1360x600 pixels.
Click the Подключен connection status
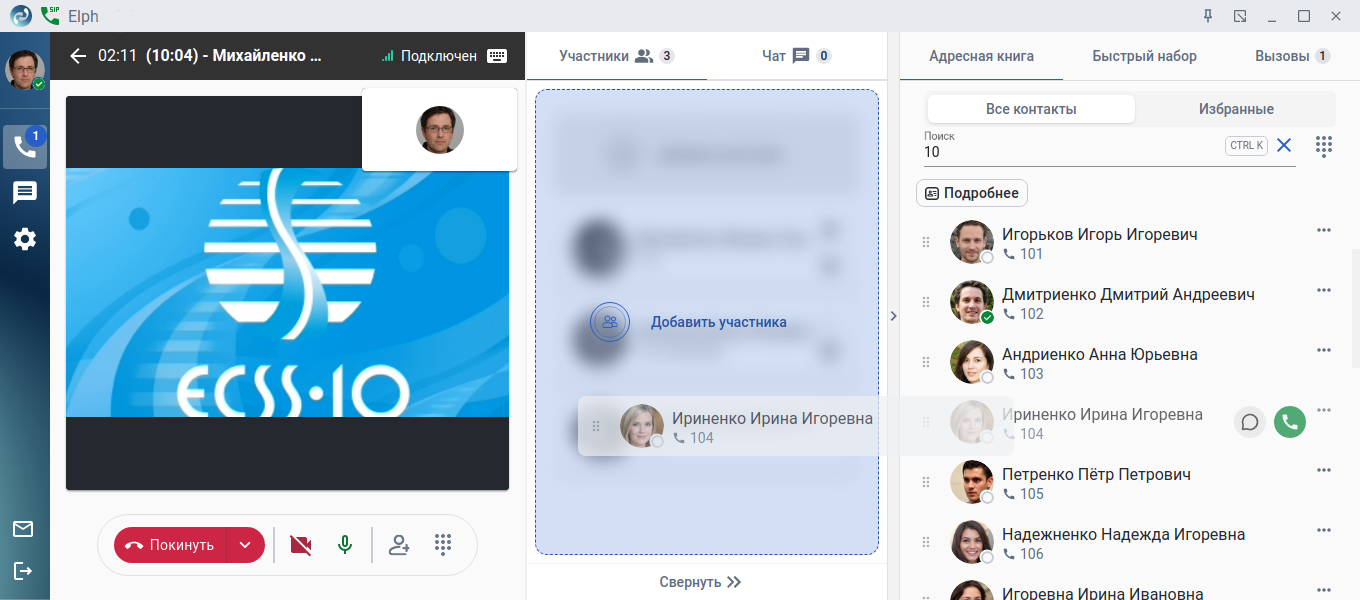click(x=430, y=56)
